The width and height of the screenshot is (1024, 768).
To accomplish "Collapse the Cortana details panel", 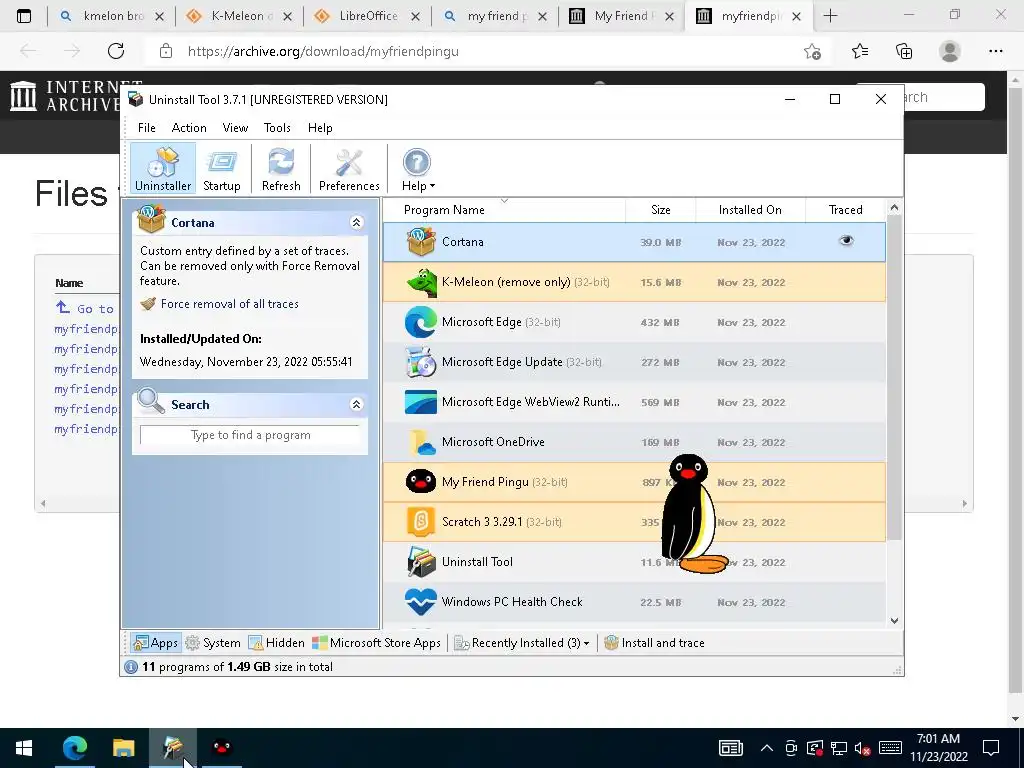I will (357, 223).
